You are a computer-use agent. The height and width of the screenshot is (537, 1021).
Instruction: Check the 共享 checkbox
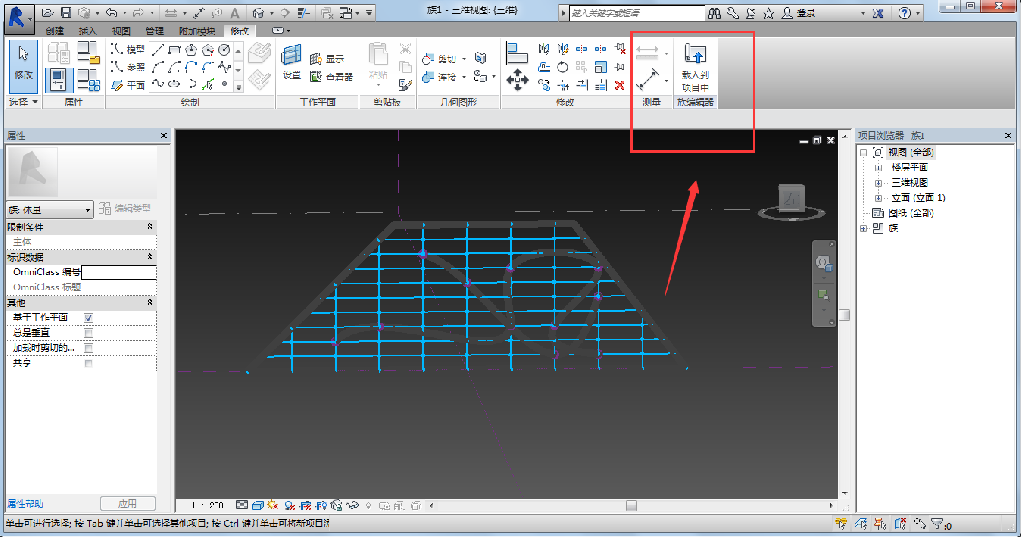coord(88,363)
